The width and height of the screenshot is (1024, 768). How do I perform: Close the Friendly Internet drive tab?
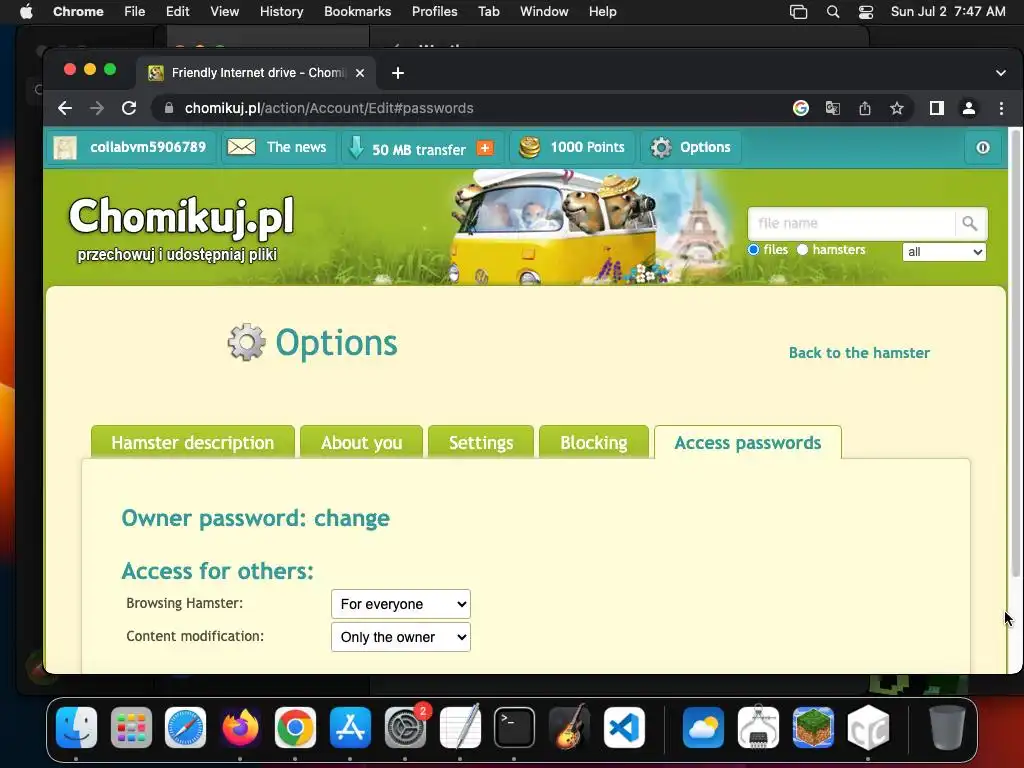click(360, 73)
